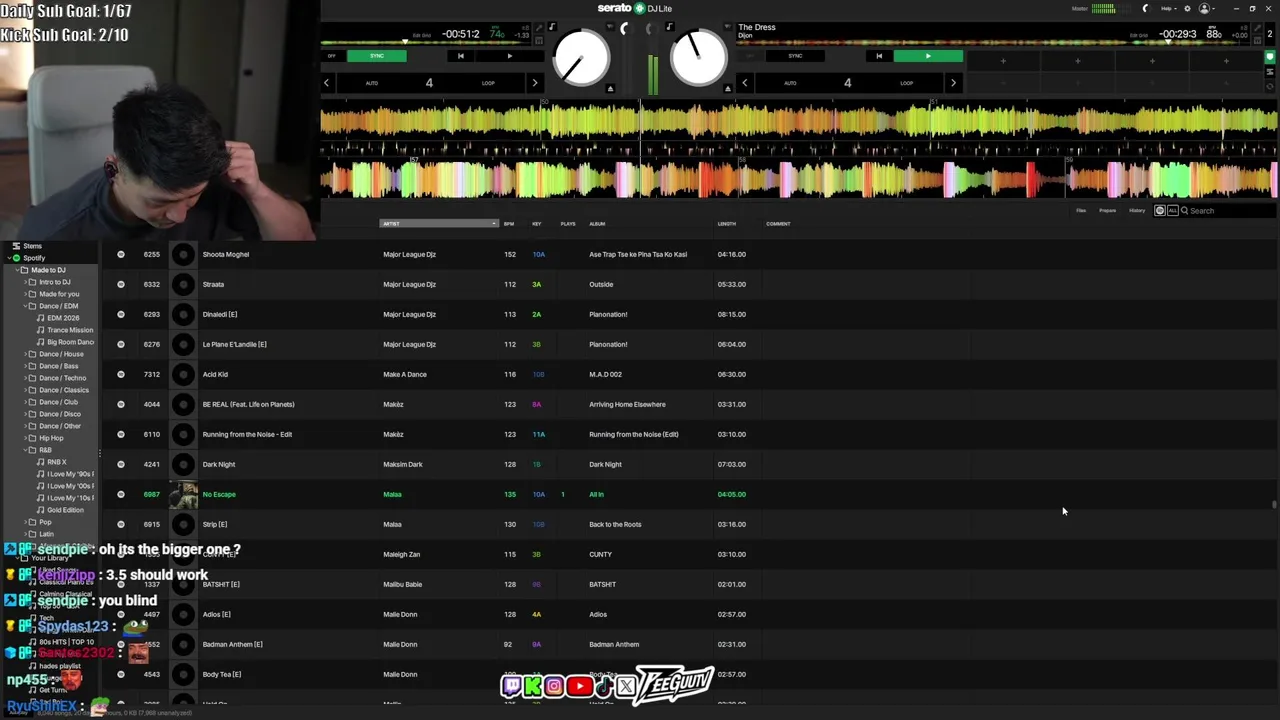Screen dimensions: 1280x720
Task: Collapse the Spotify tree node
Action: (x=7, y=258)
